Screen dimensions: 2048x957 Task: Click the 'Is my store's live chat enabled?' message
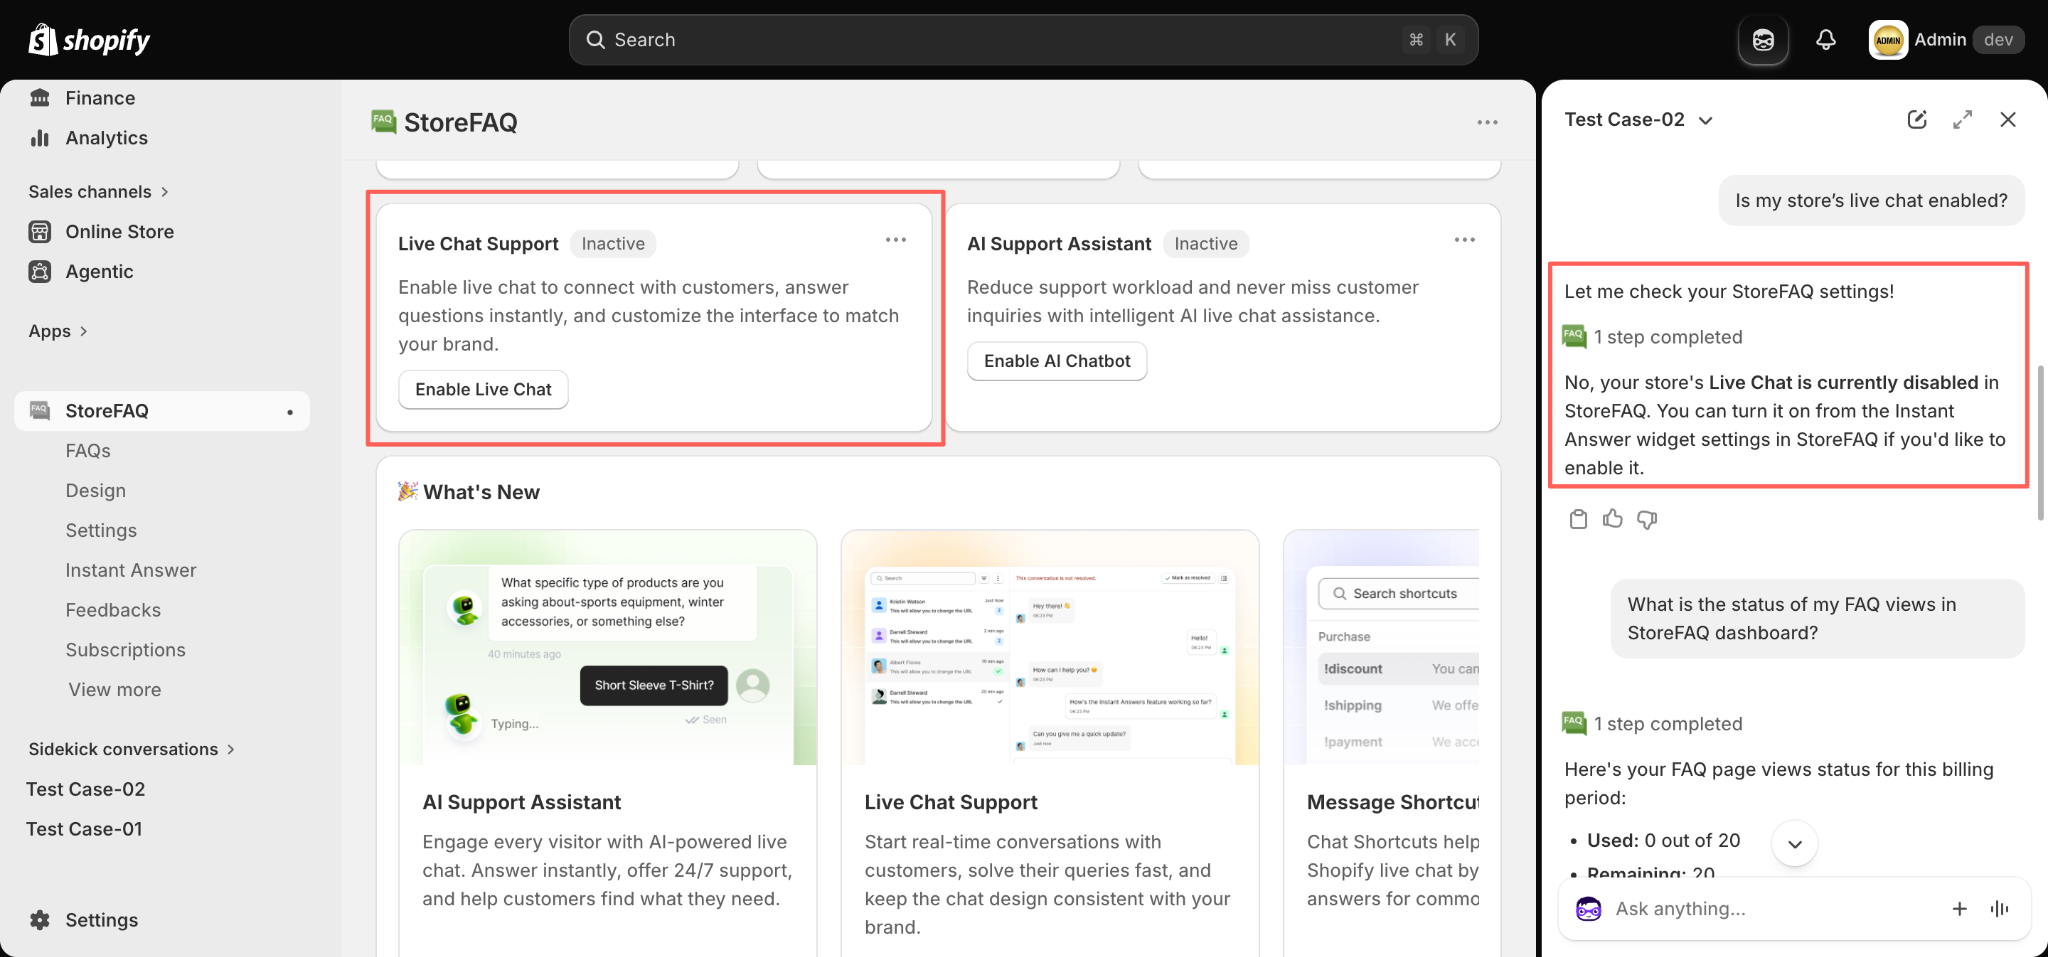click(1871, 201)
